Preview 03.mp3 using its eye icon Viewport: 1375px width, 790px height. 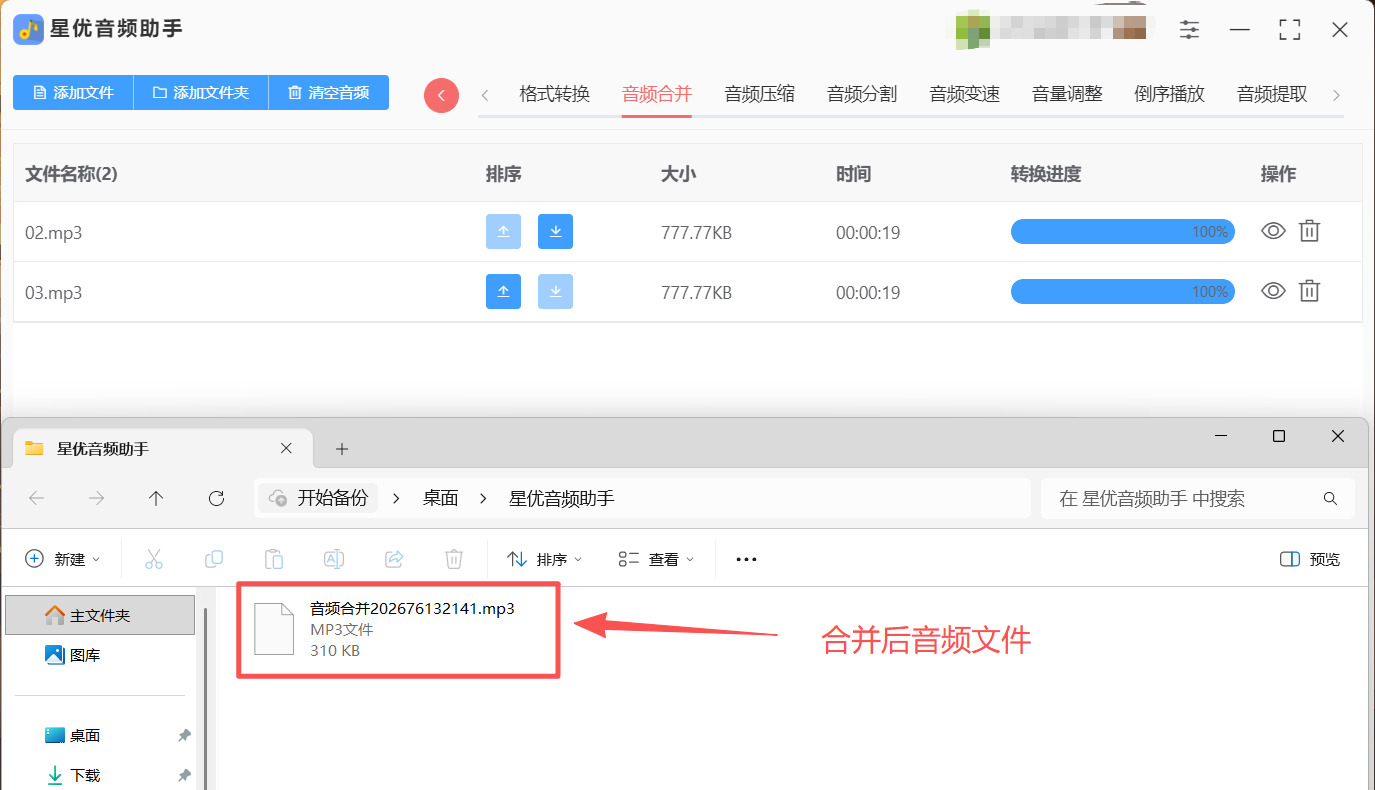pyautogui.click(x=1272, y=291)
